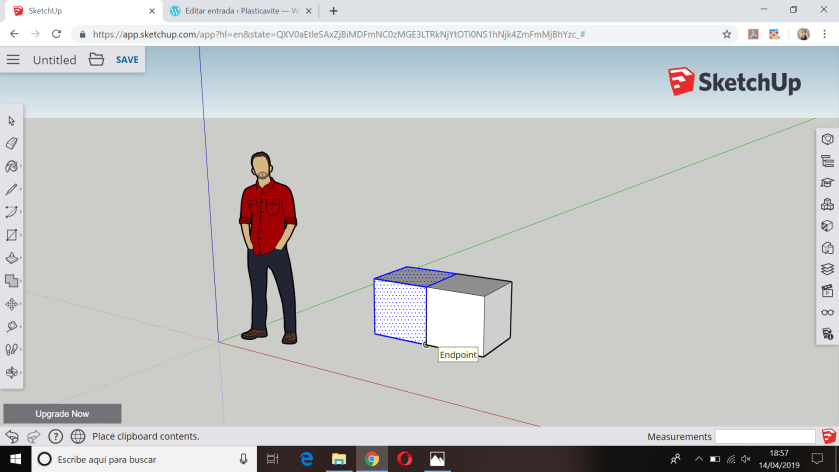Click the Upgrade Now button
The height and width of the screenshot is (472, 839).
pyautogui.click(x=62, y=413)
